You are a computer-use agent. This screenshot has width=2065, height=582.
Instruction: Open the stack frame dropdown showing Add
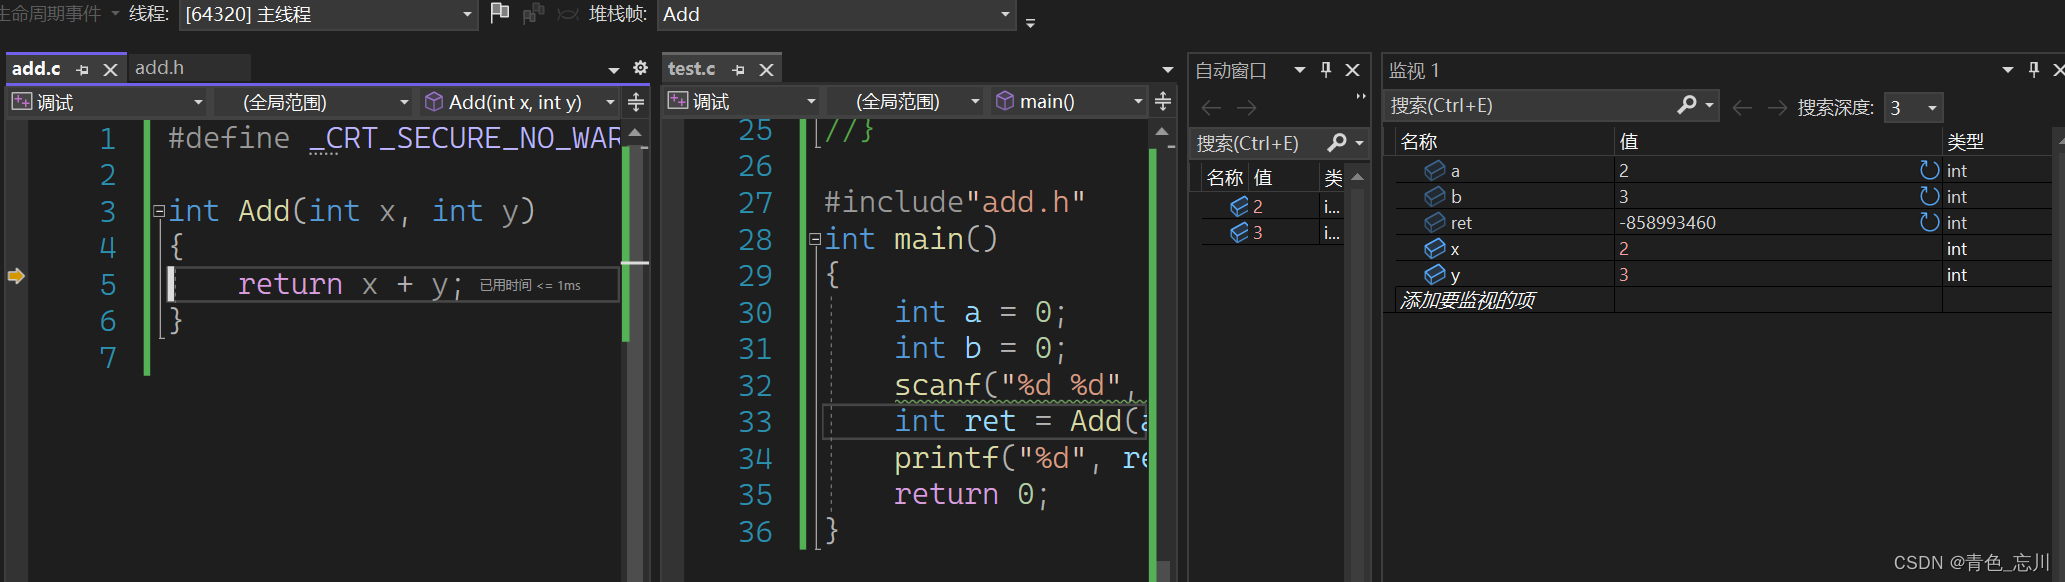tap(836, 14)
